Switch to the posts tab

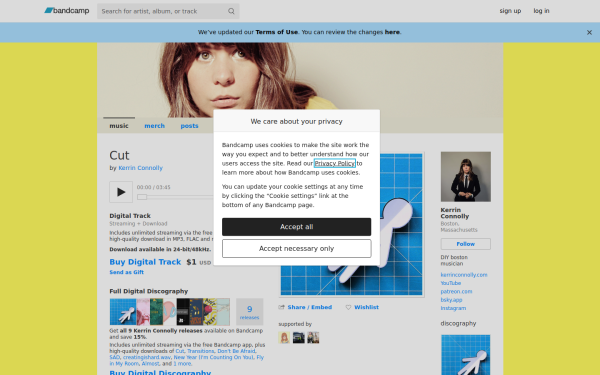point(189,126)
